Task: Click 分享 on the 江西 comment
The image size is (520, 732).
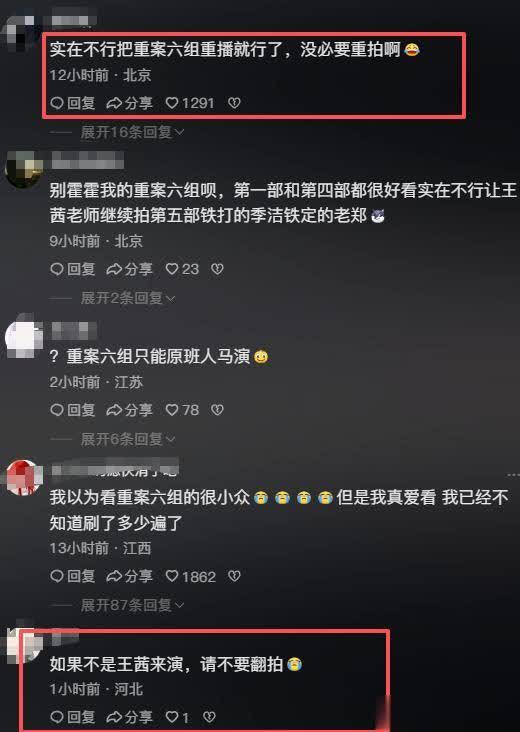Action: (x=129, y=576)
